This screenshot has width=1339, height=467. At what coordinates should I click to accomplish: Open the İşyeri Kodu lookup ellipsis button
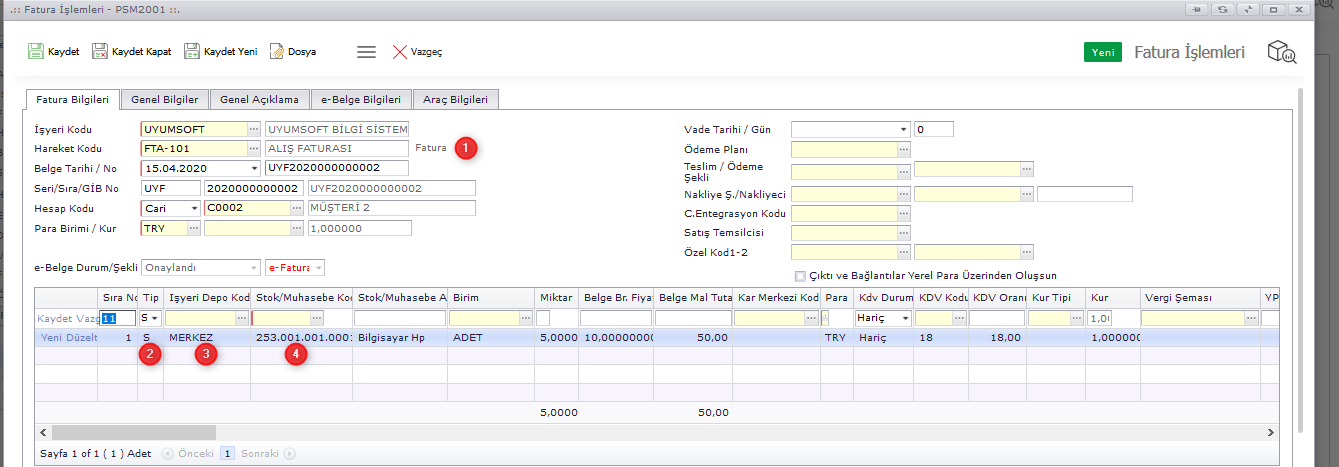click(254, 129)
